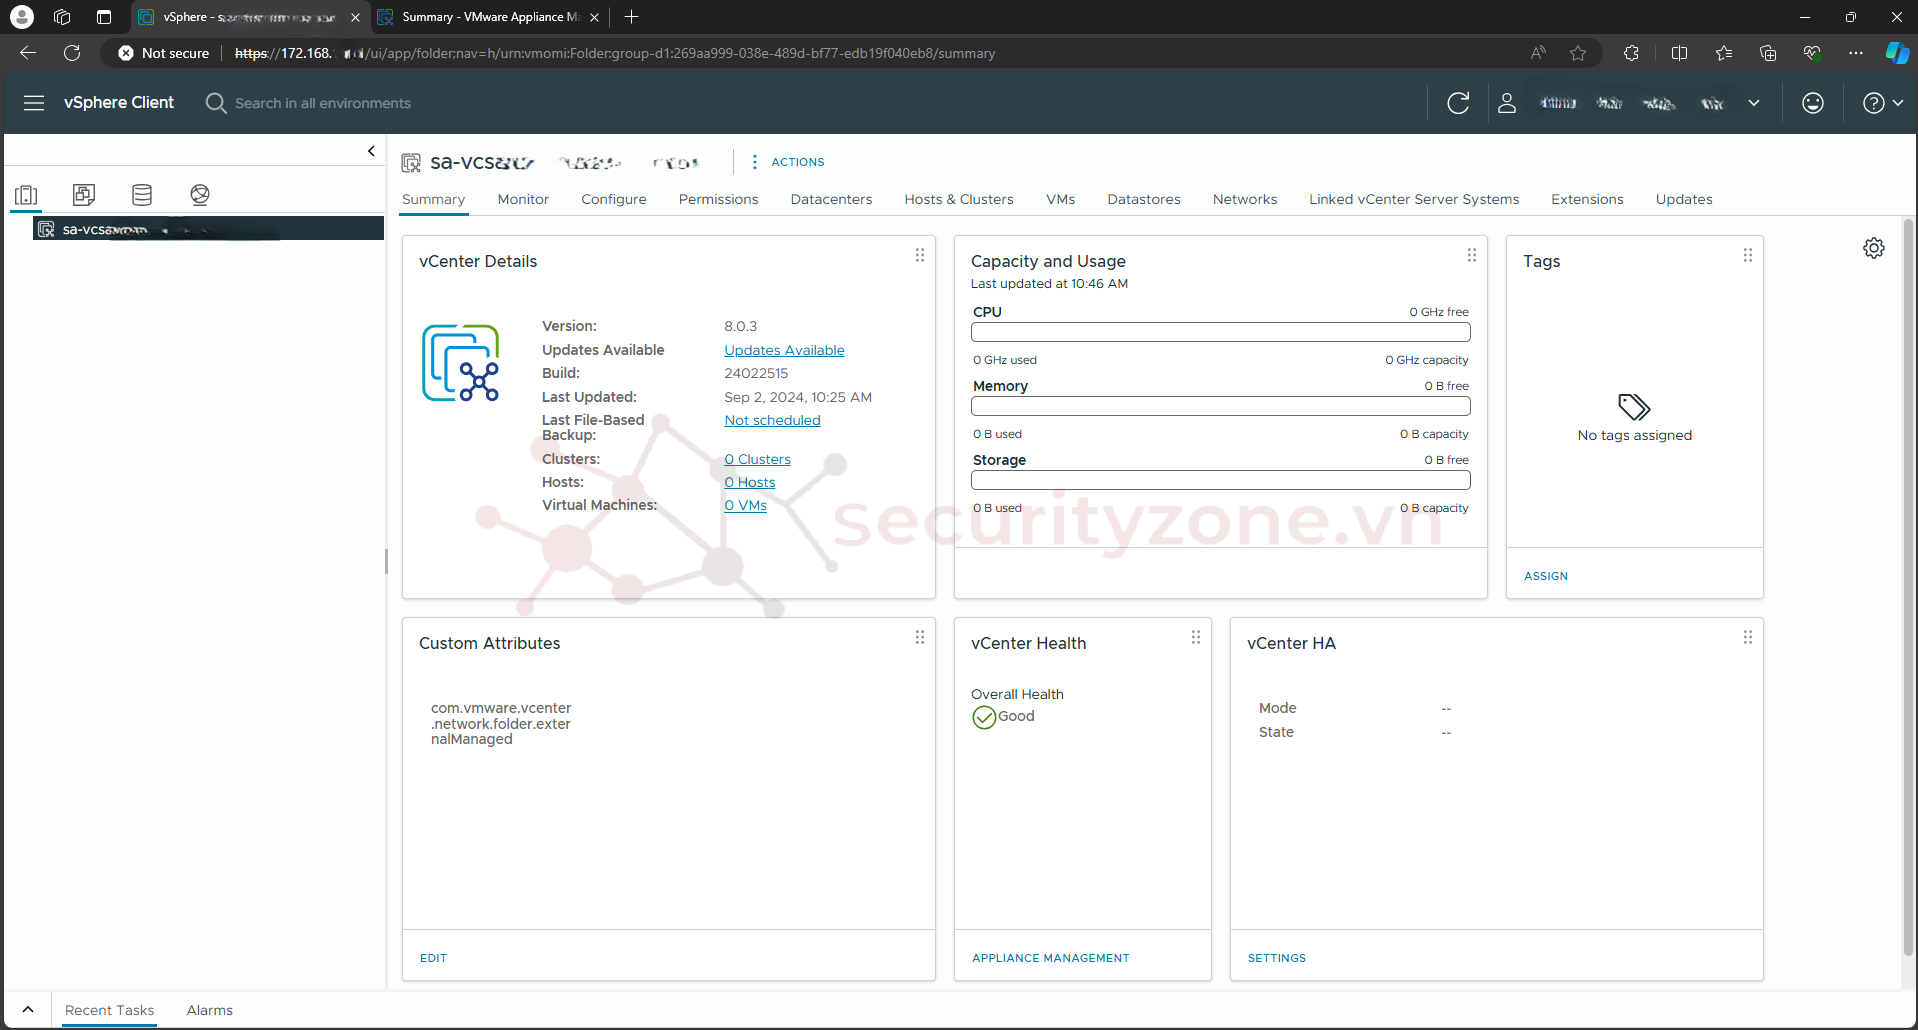Open the user account icon in header

[x=1507, y=103]
